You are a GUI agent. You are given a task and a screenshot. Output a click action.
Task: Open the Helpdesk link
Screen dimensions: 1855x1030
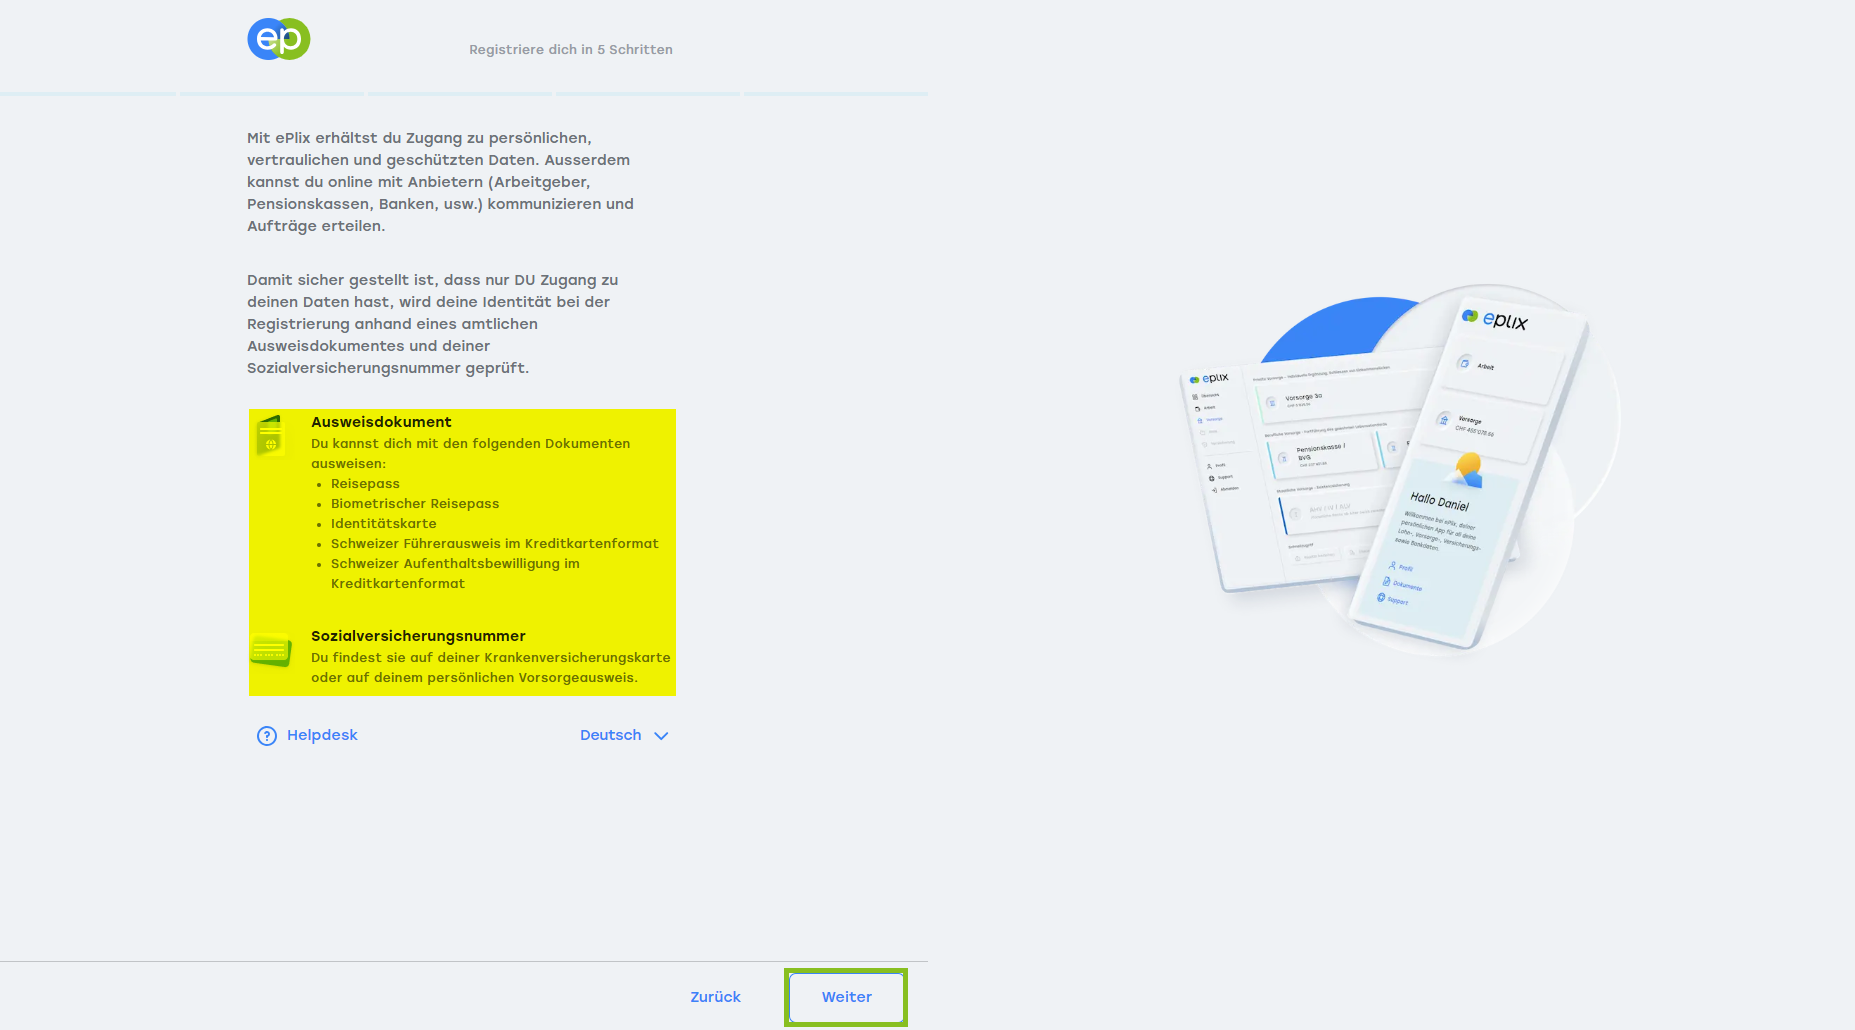tap(322, 735)
